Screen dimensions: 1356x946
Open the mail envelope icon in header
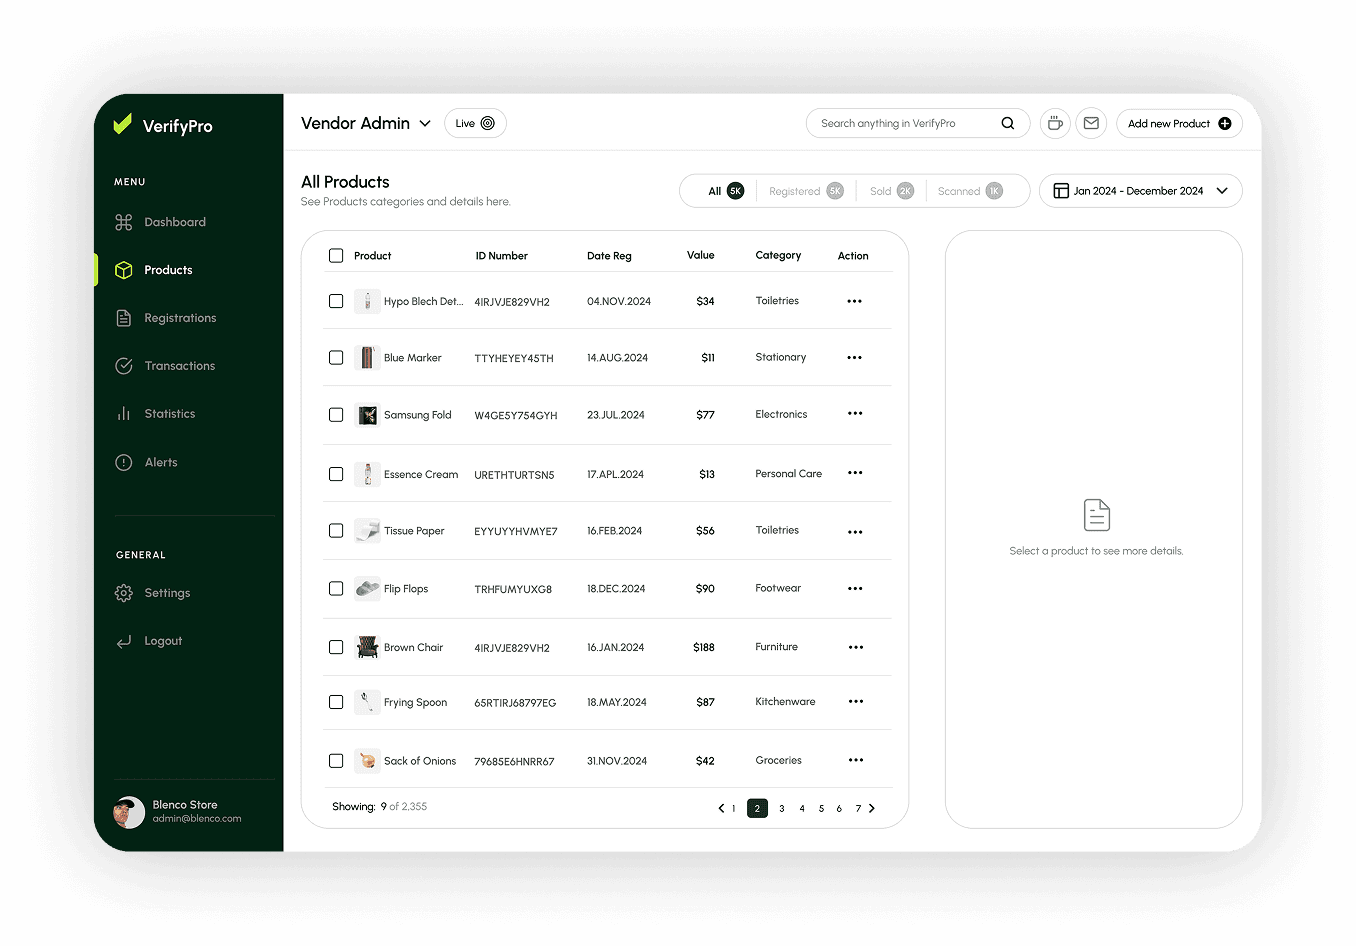point(1091,123)
